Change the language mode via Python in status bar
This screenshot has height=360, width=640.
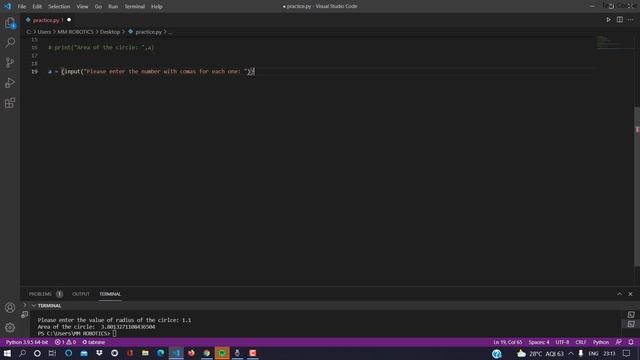(x=601, y=342)
